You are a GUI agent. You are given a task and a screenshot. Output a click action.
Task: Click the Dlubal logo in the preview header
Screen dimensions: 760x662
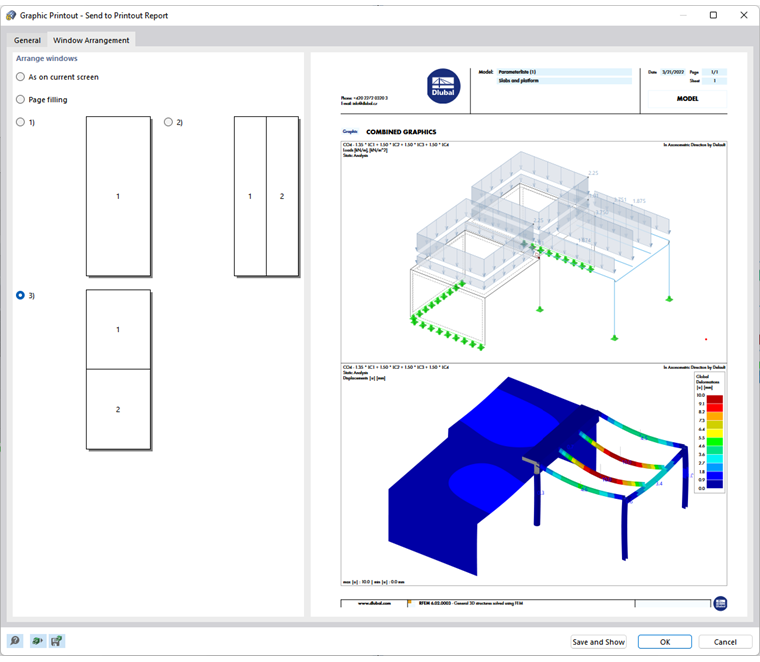[x=443, y=86]
